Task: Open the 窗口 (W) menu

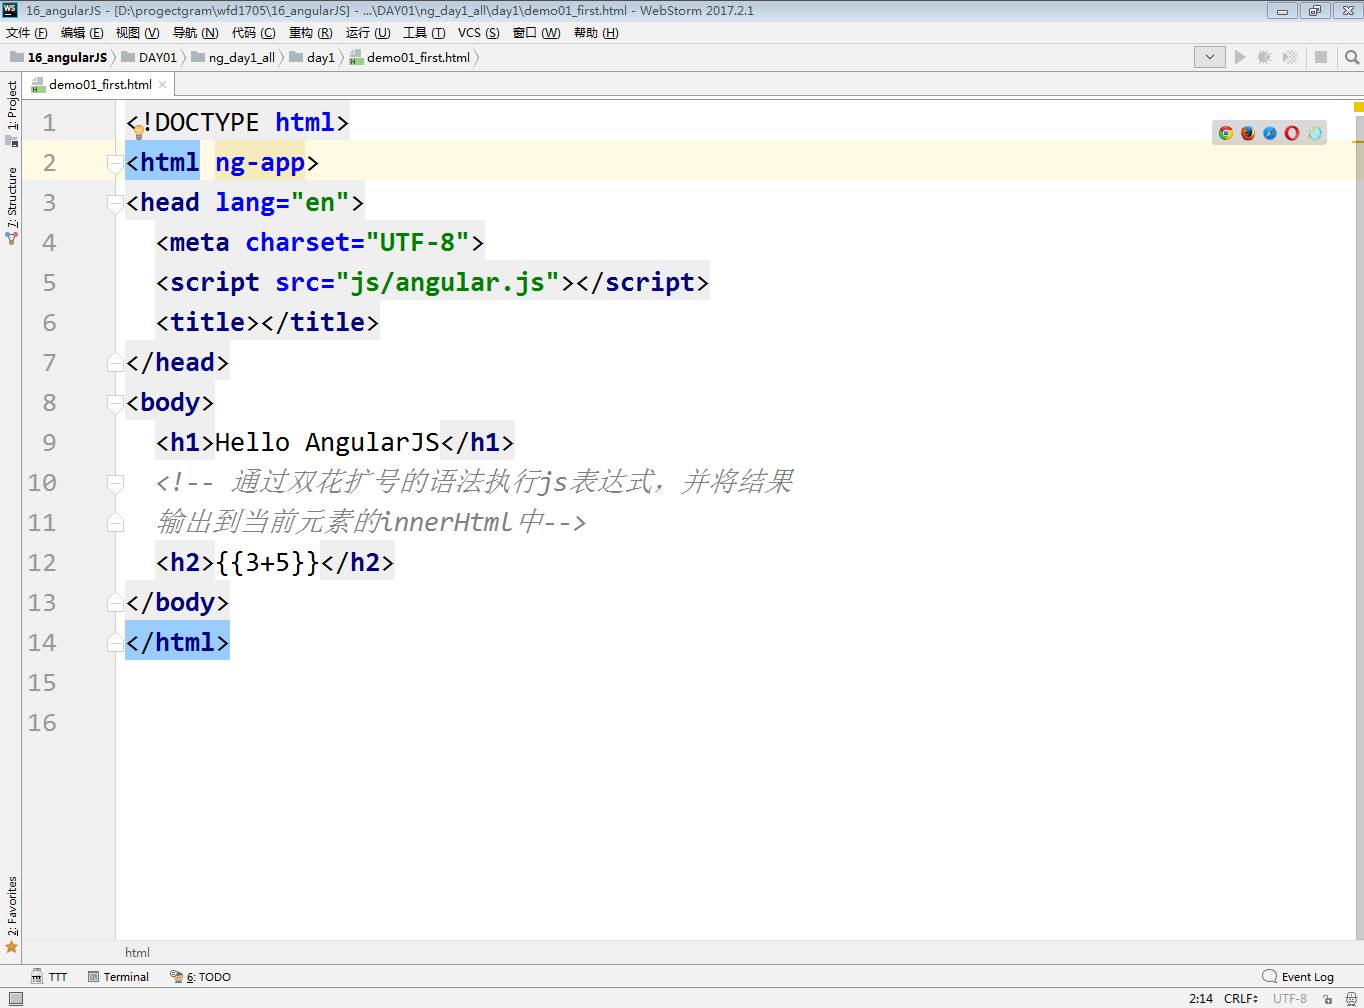Action: [x=536, y=33]
